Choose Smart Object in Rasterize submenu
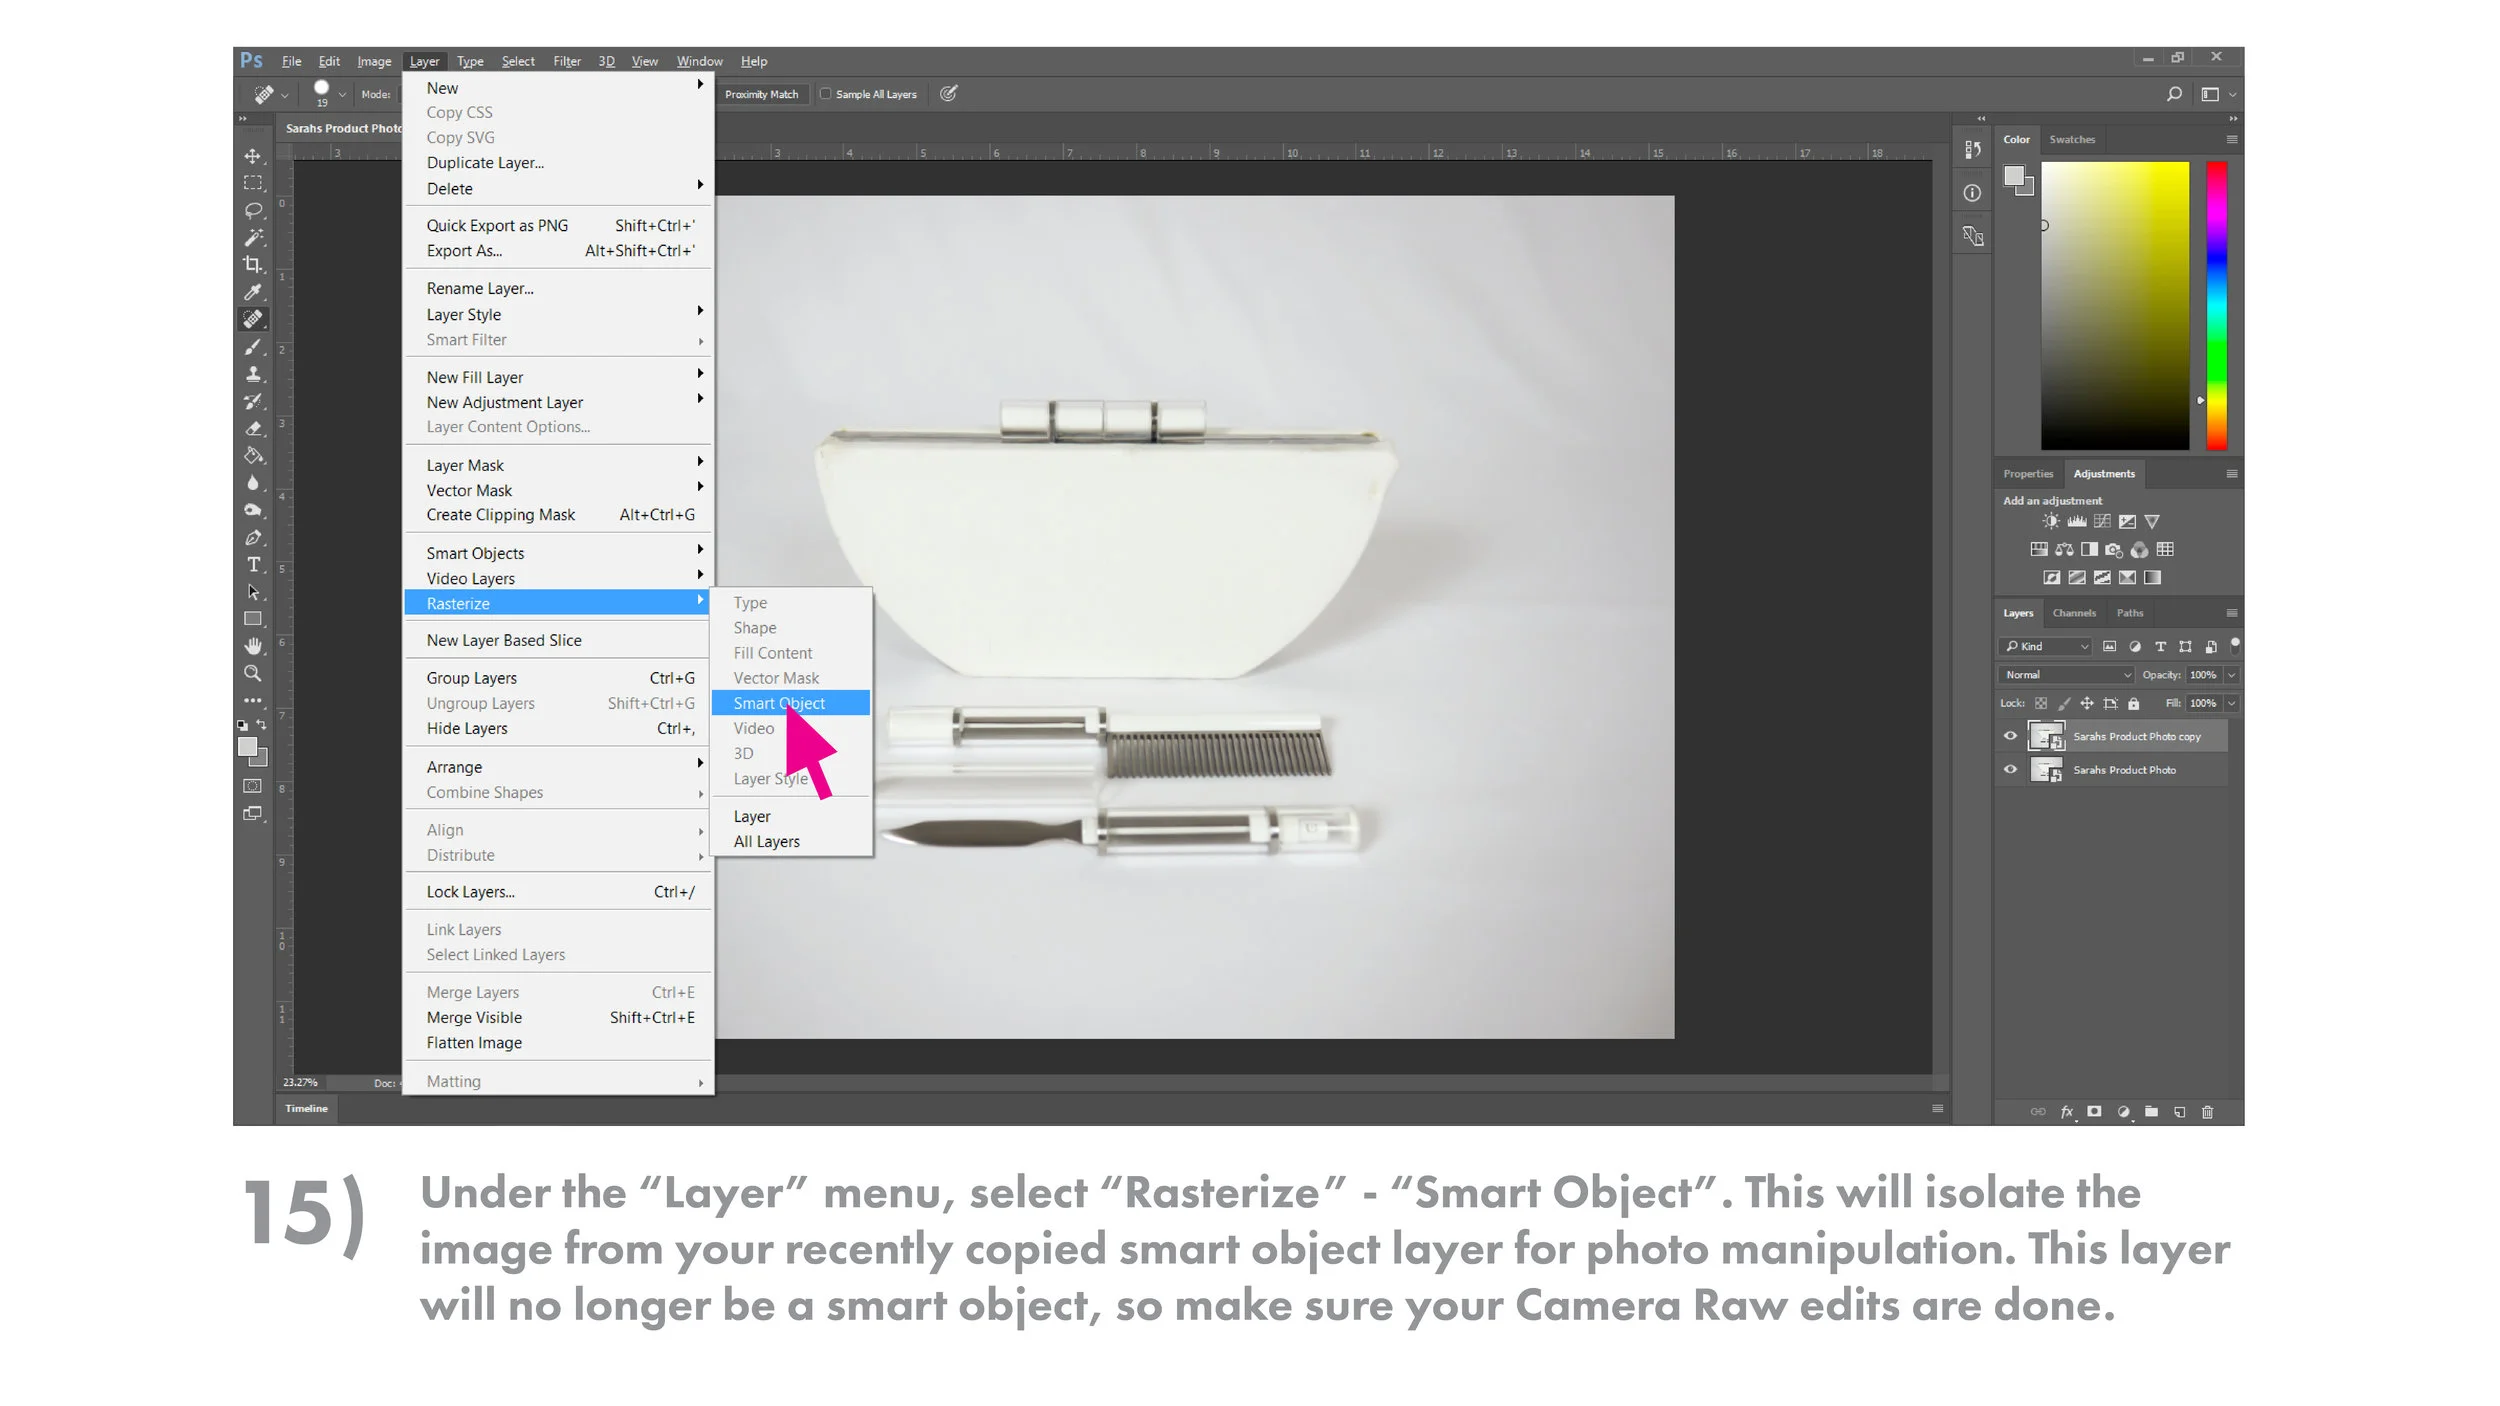2500x1406 pixels. (x=790, y=703)
